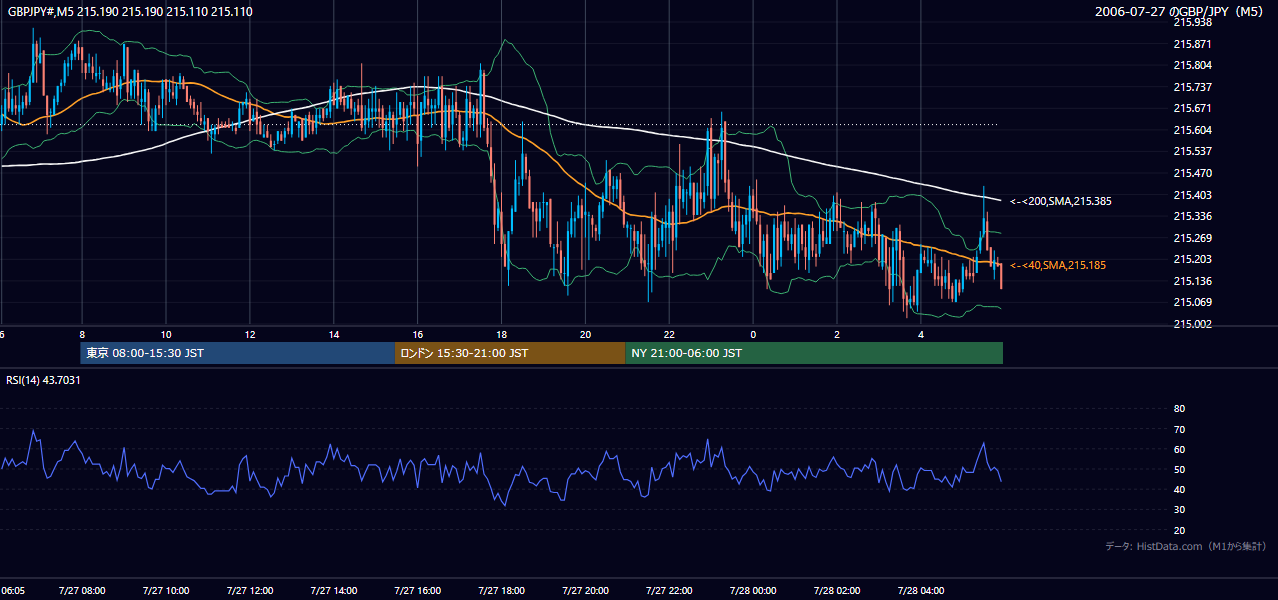
Task: Click price axis value 215.737
Action: 1192,87
